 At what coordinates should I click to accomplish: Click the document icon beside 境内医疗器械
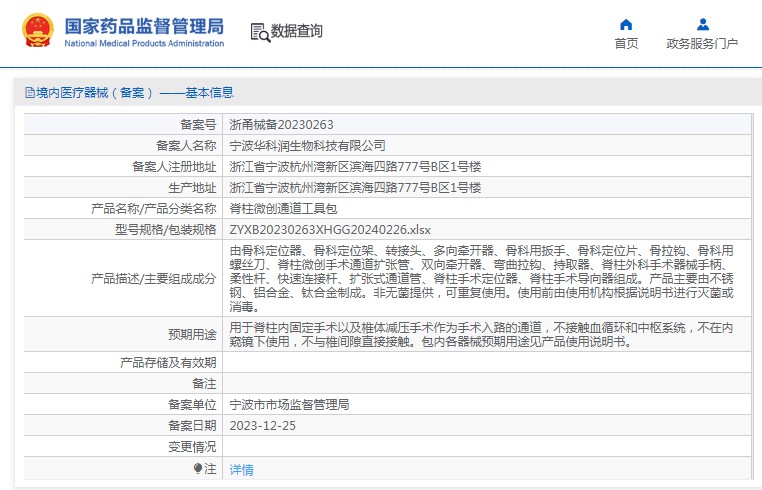(30, 92)
